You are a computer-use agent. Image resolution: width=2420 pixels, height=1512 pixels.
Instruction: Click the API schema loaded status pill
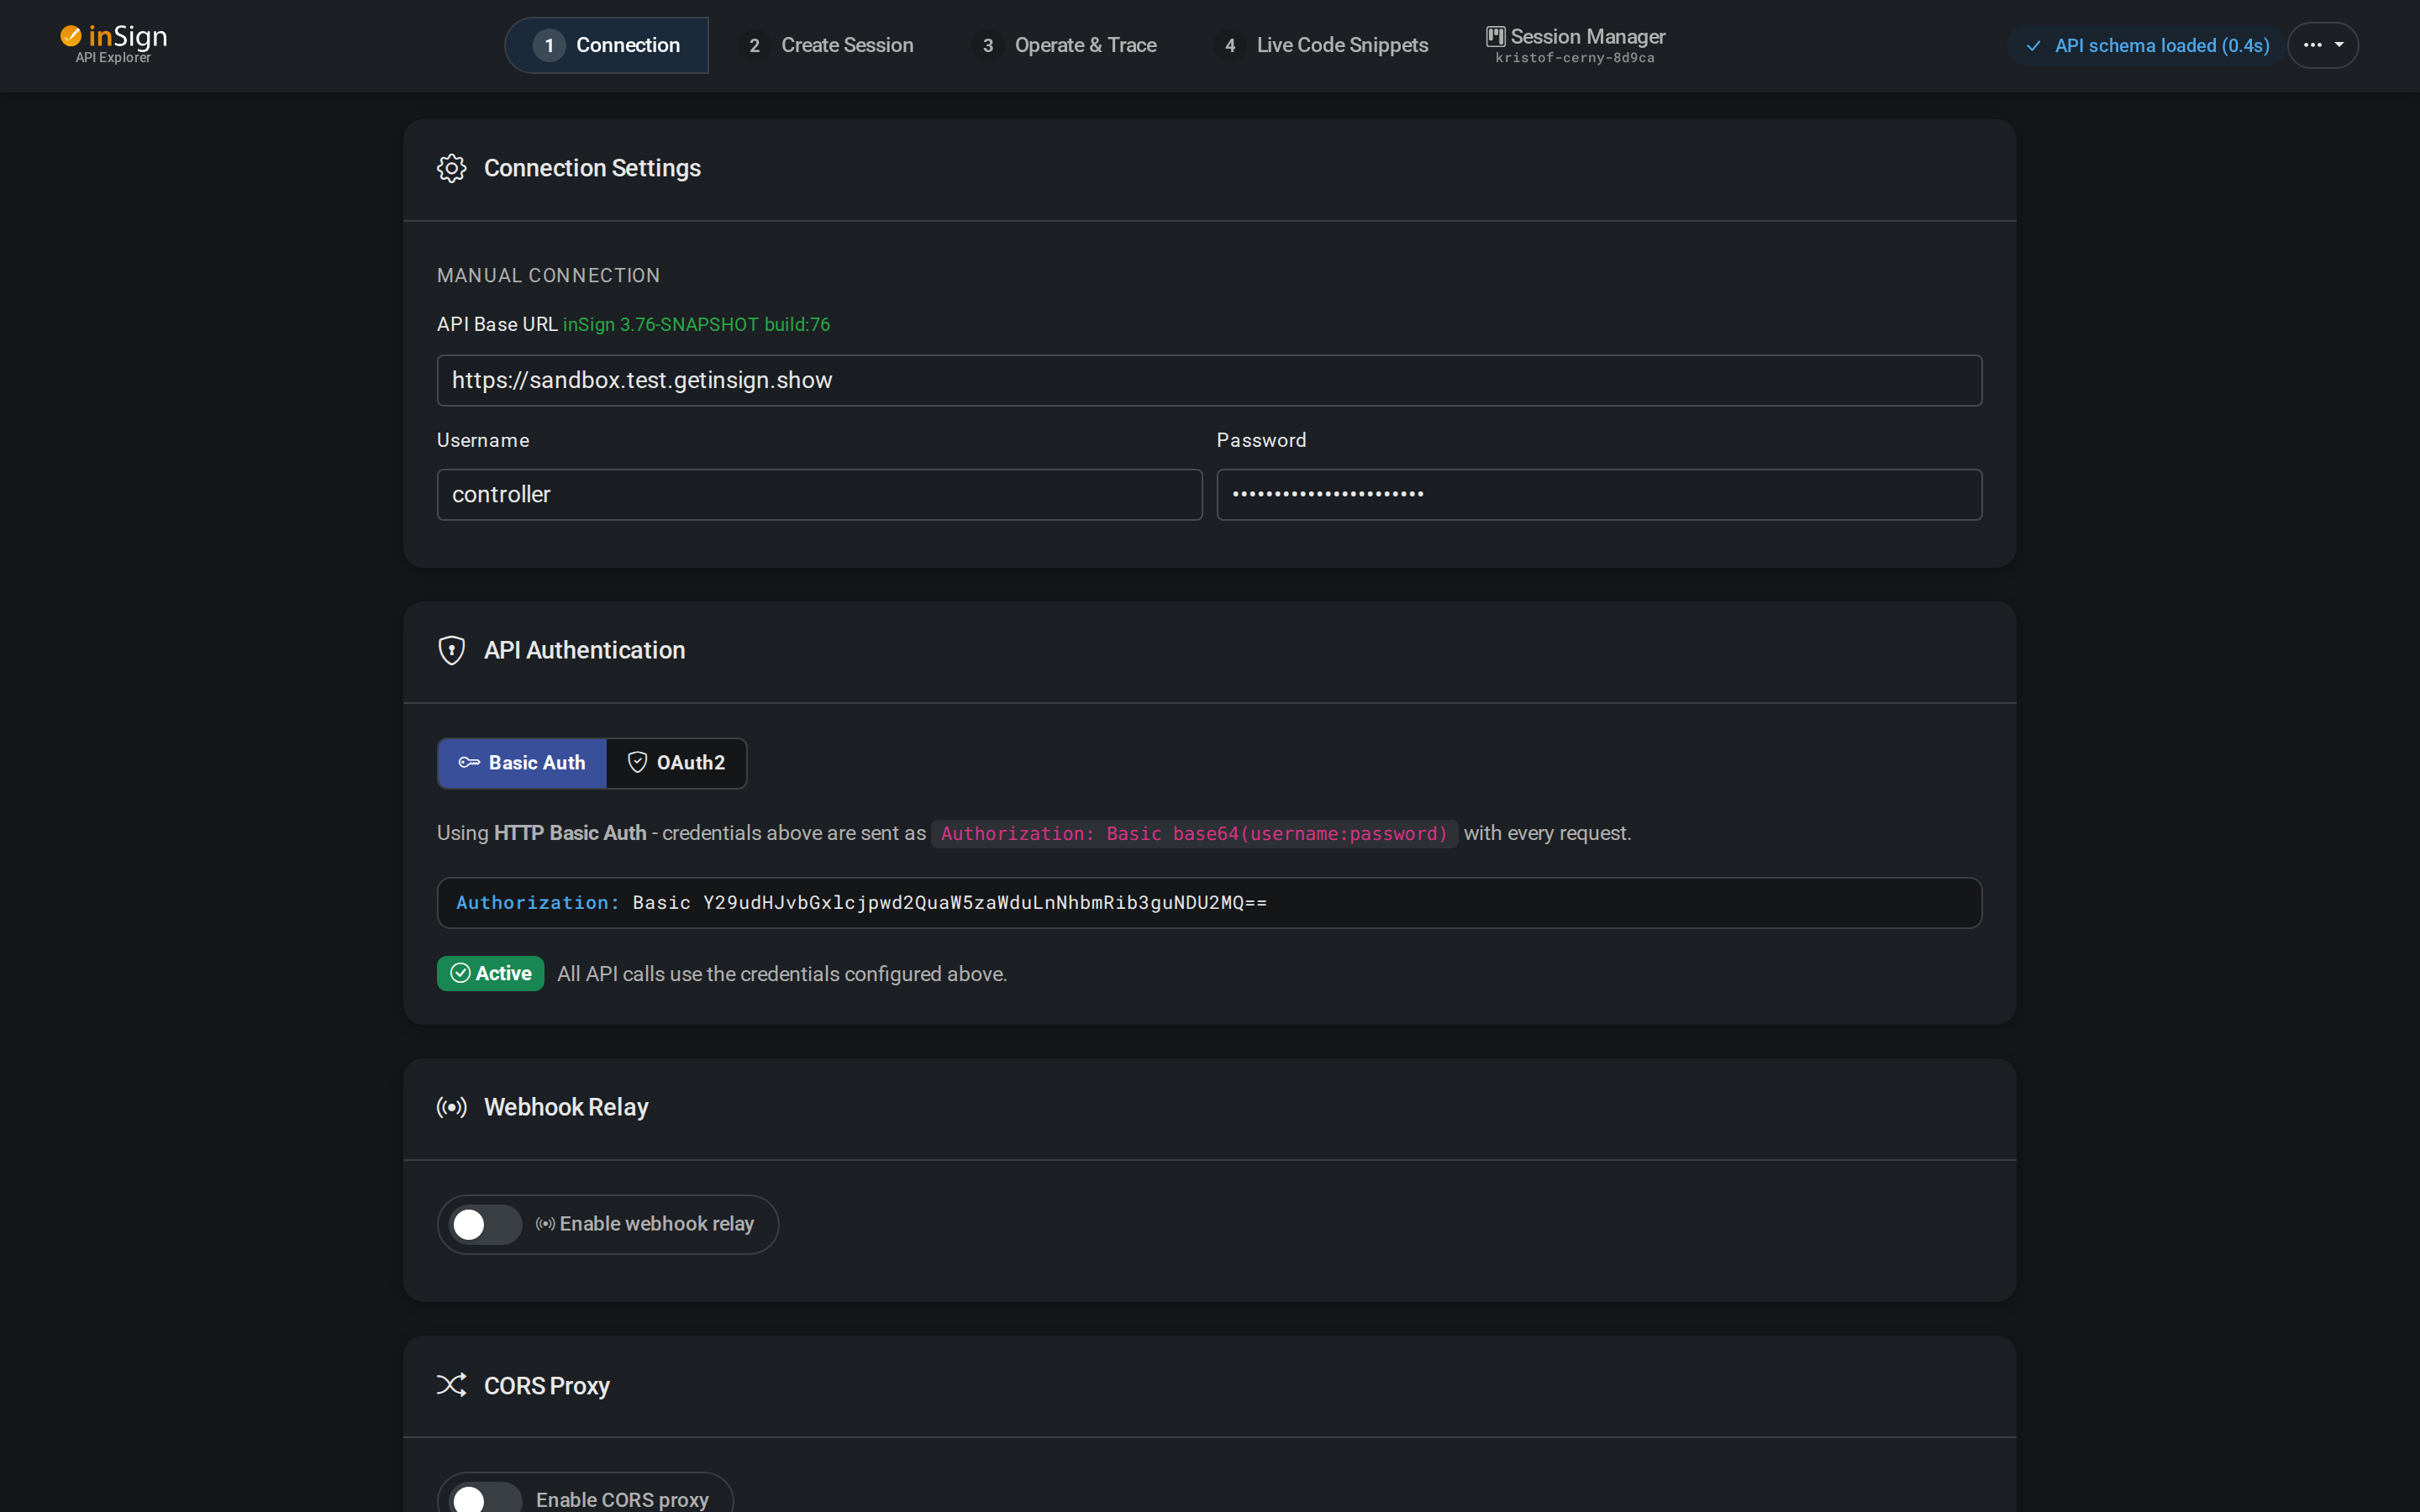tap(2144, 45)
